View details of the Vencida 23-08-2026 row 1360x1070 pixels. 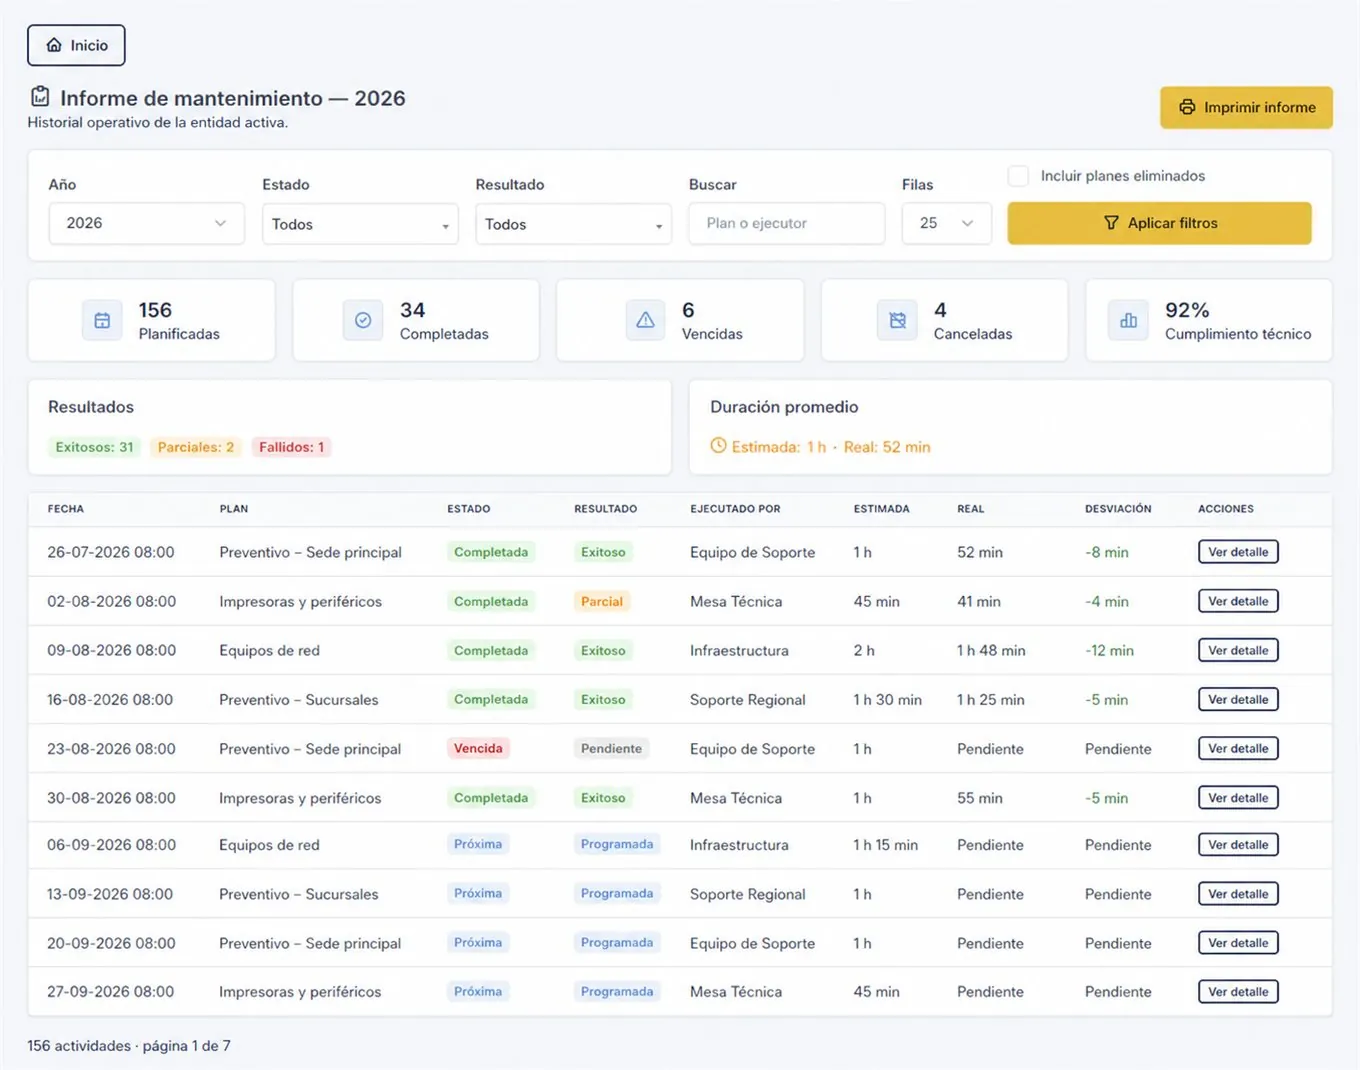(1238, 749)
